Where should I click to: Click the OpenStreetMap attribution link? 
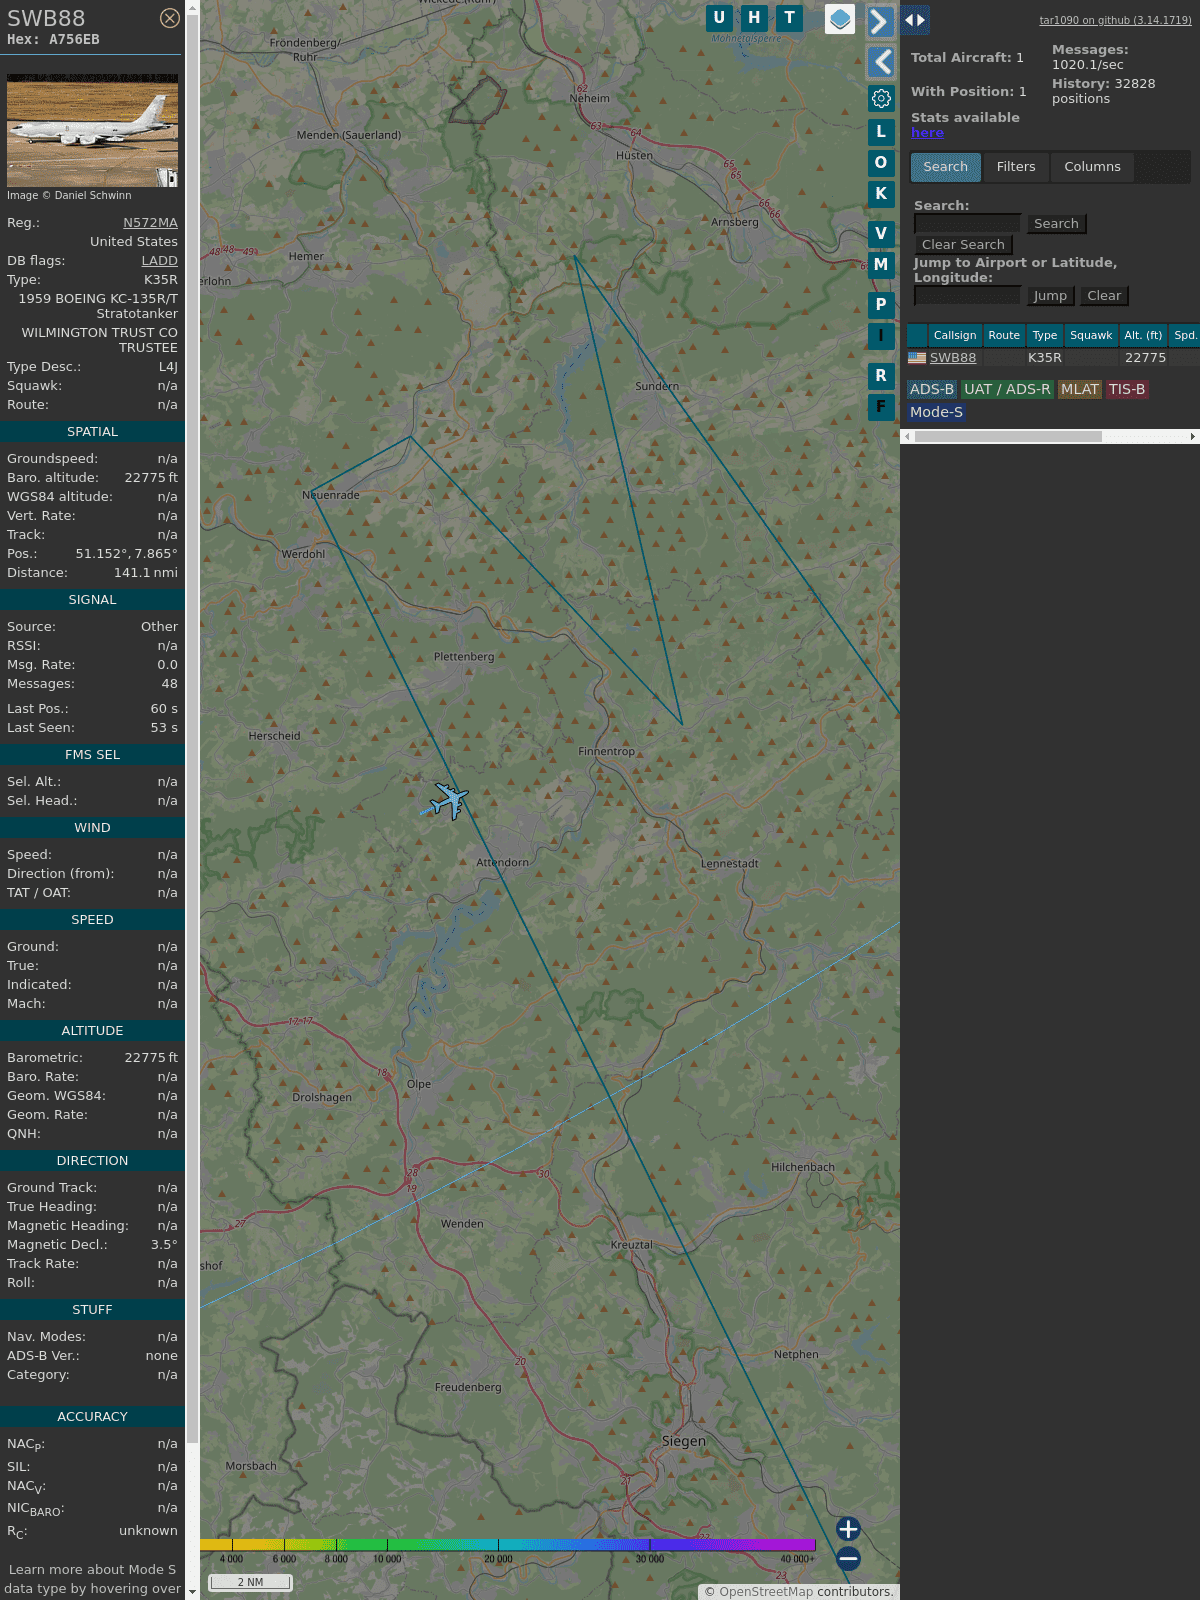point(765,1592)
